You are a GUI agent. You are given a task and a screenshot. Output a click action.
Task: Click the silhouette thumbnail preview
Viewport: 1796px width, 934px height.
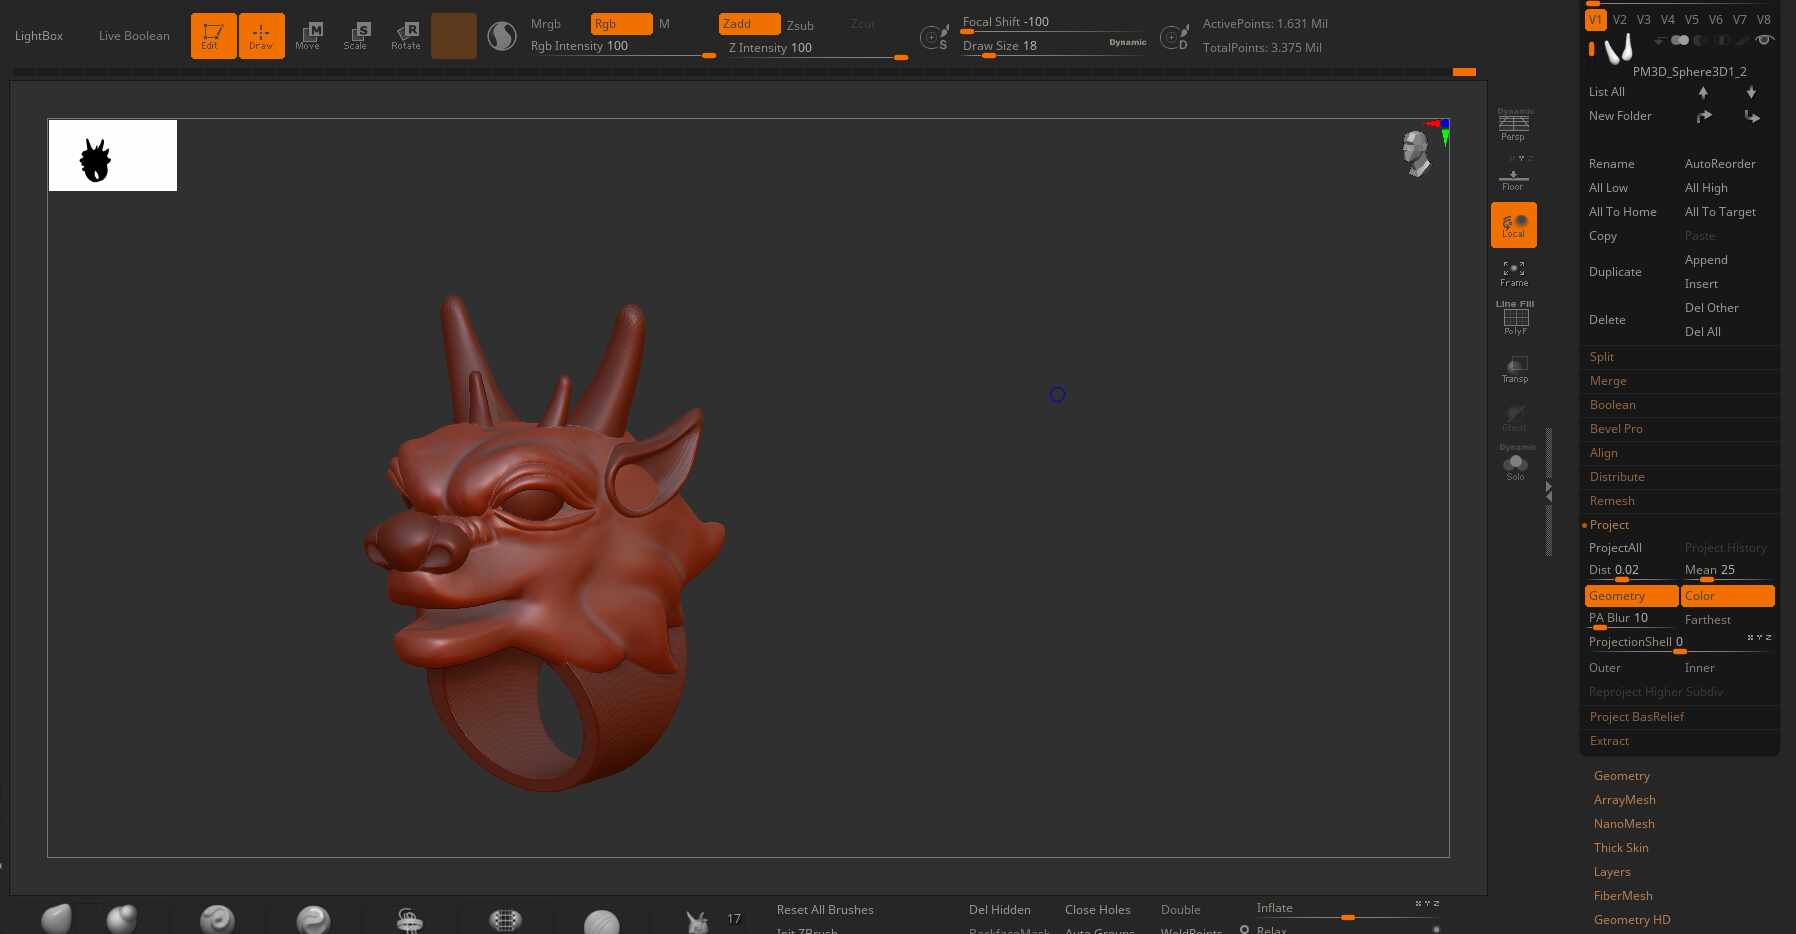(113, 156)
